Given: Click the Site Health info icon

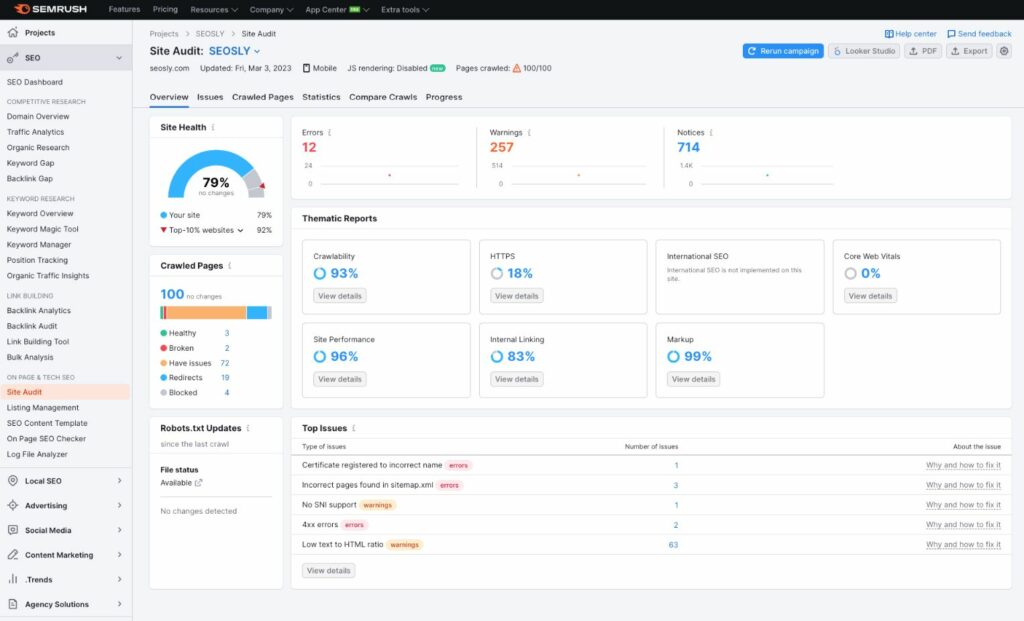Looking at the screenshot, I should (x=213, y=128).
